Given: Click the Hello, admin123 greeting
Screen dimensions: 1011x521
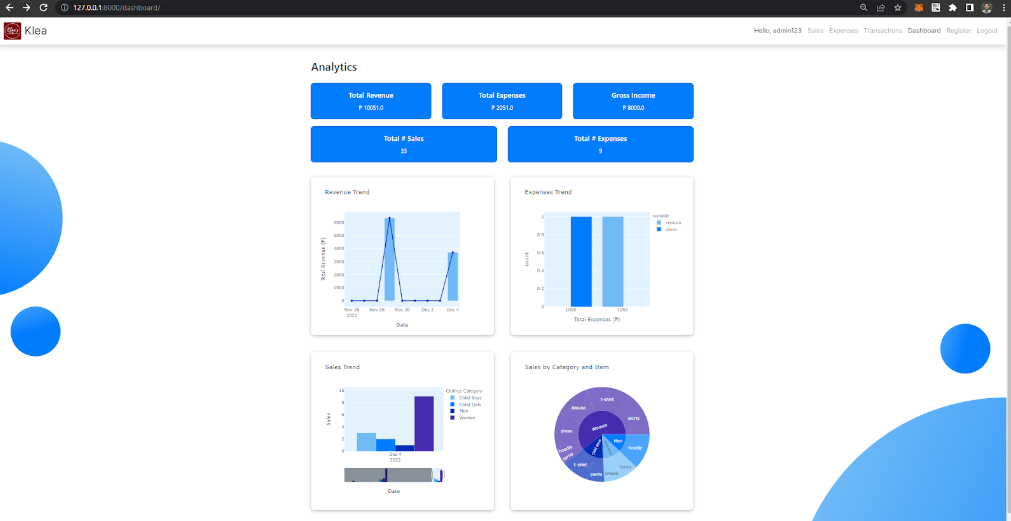Looking at the screenshot, I should coord(778,31).
